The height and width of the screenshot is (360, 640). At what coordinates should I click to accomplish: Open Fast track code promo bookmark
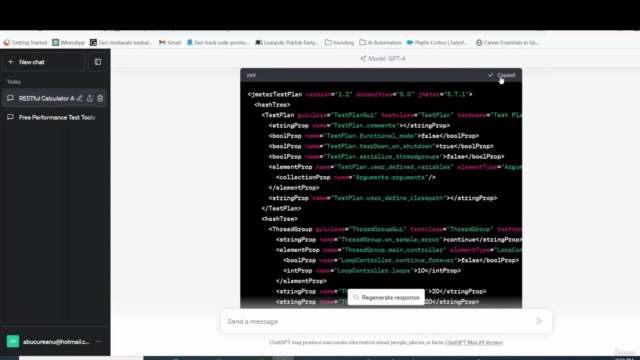tap(218, 42)
